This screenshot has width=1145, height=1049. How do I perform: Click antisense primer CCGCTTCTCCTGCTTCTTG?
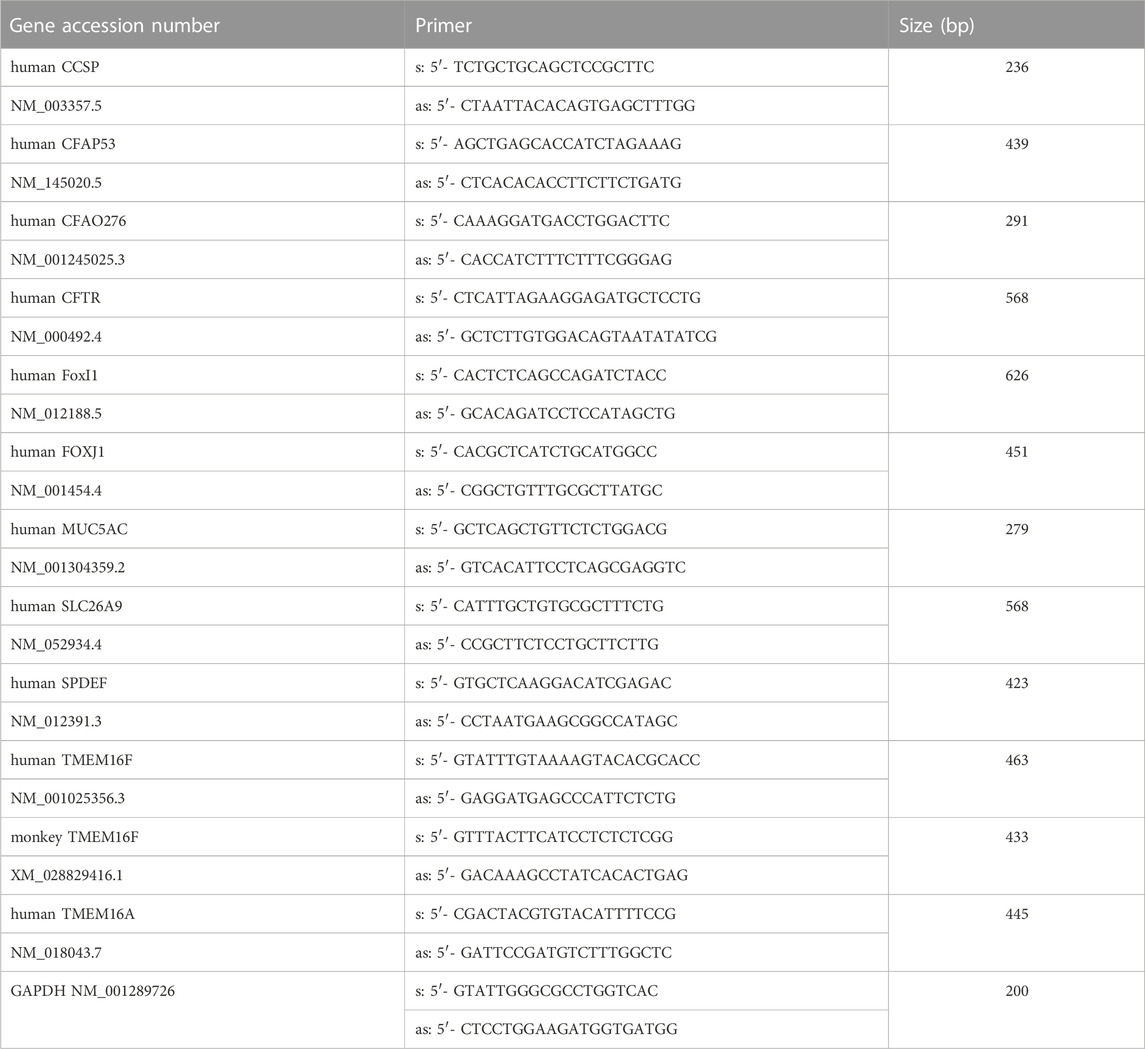click(x=560, y=645)
